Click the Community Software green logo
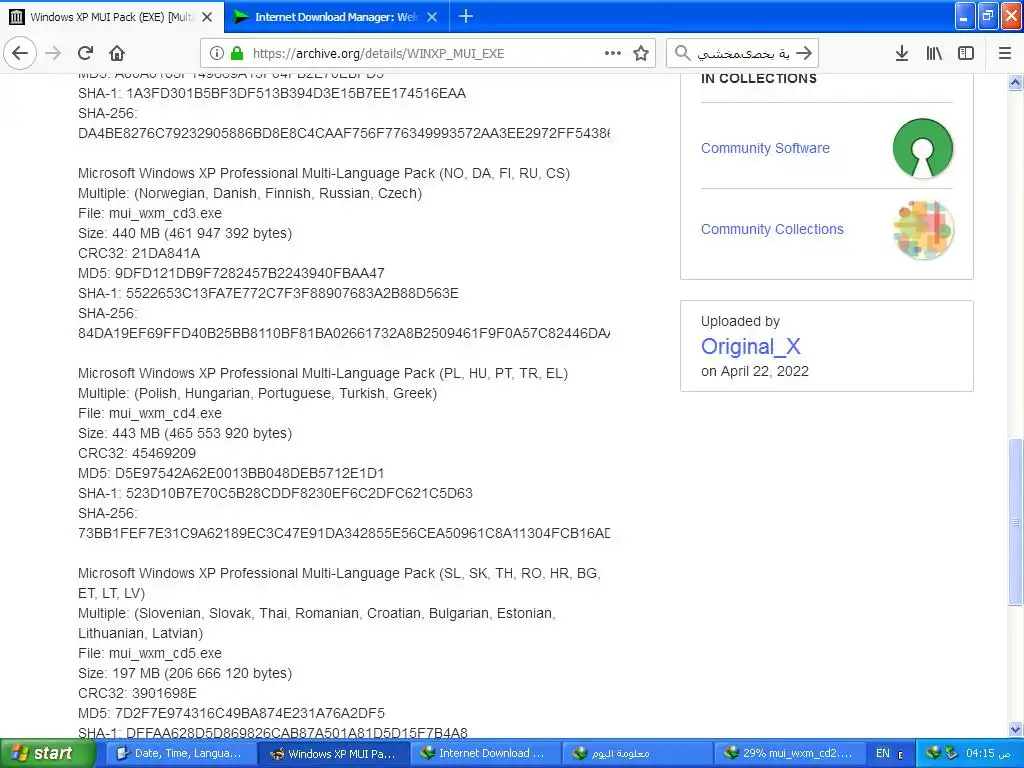 click(922, 148)
